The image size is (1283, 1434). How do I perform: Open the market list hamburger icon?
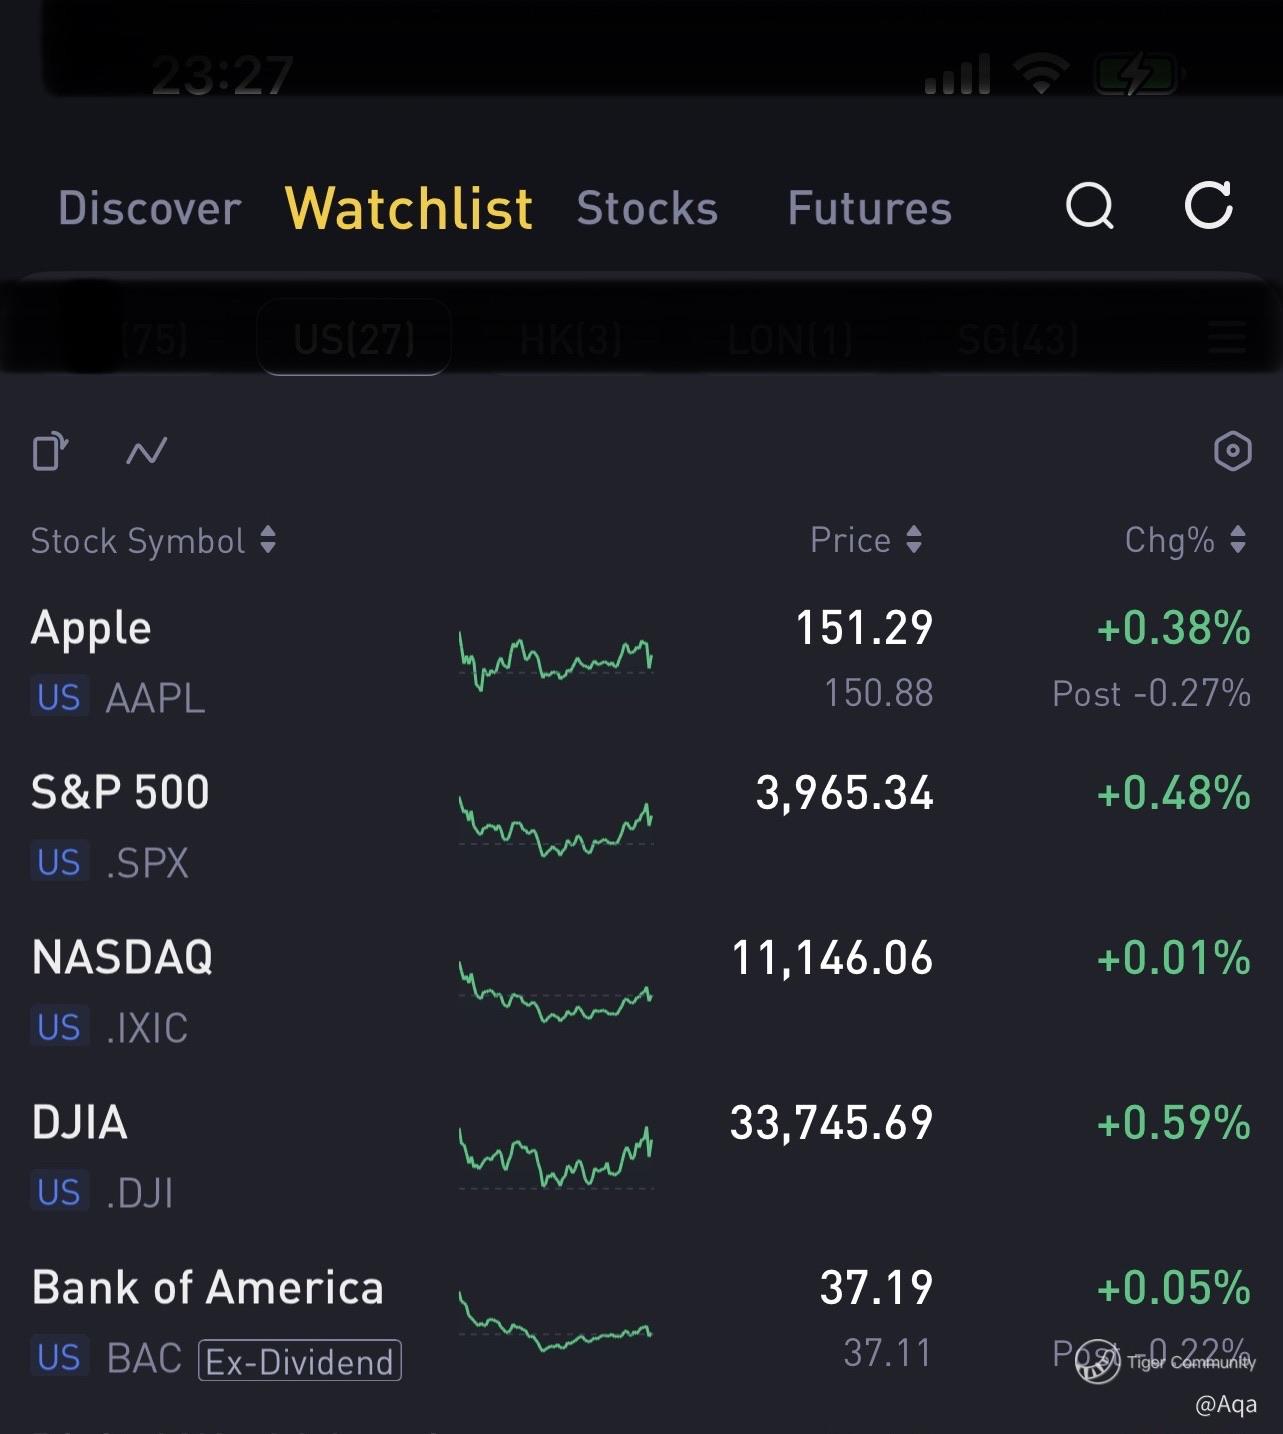[x=1226, y=338]
